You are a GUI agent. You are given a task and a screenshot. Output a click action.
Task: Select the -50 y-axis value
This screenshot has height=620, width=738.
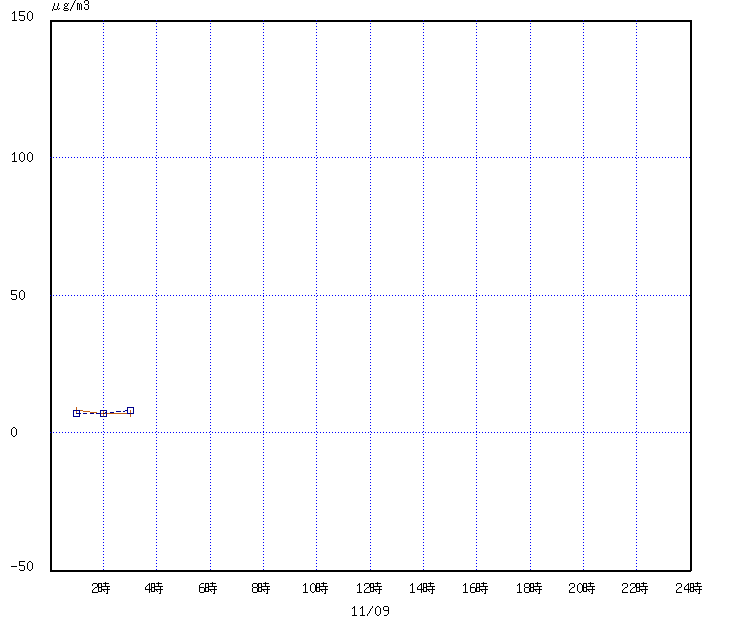(22, 567)
